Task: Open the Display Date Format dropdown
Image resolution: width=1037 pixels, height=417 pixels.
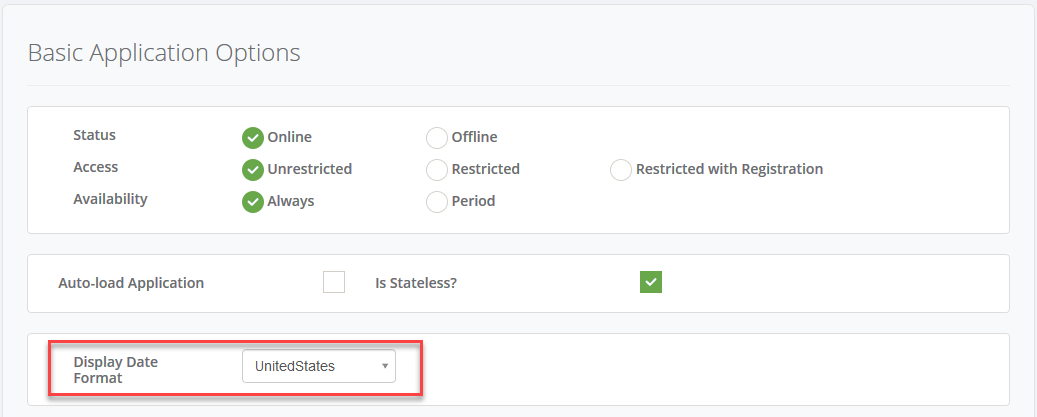Action: click(319, 366)
